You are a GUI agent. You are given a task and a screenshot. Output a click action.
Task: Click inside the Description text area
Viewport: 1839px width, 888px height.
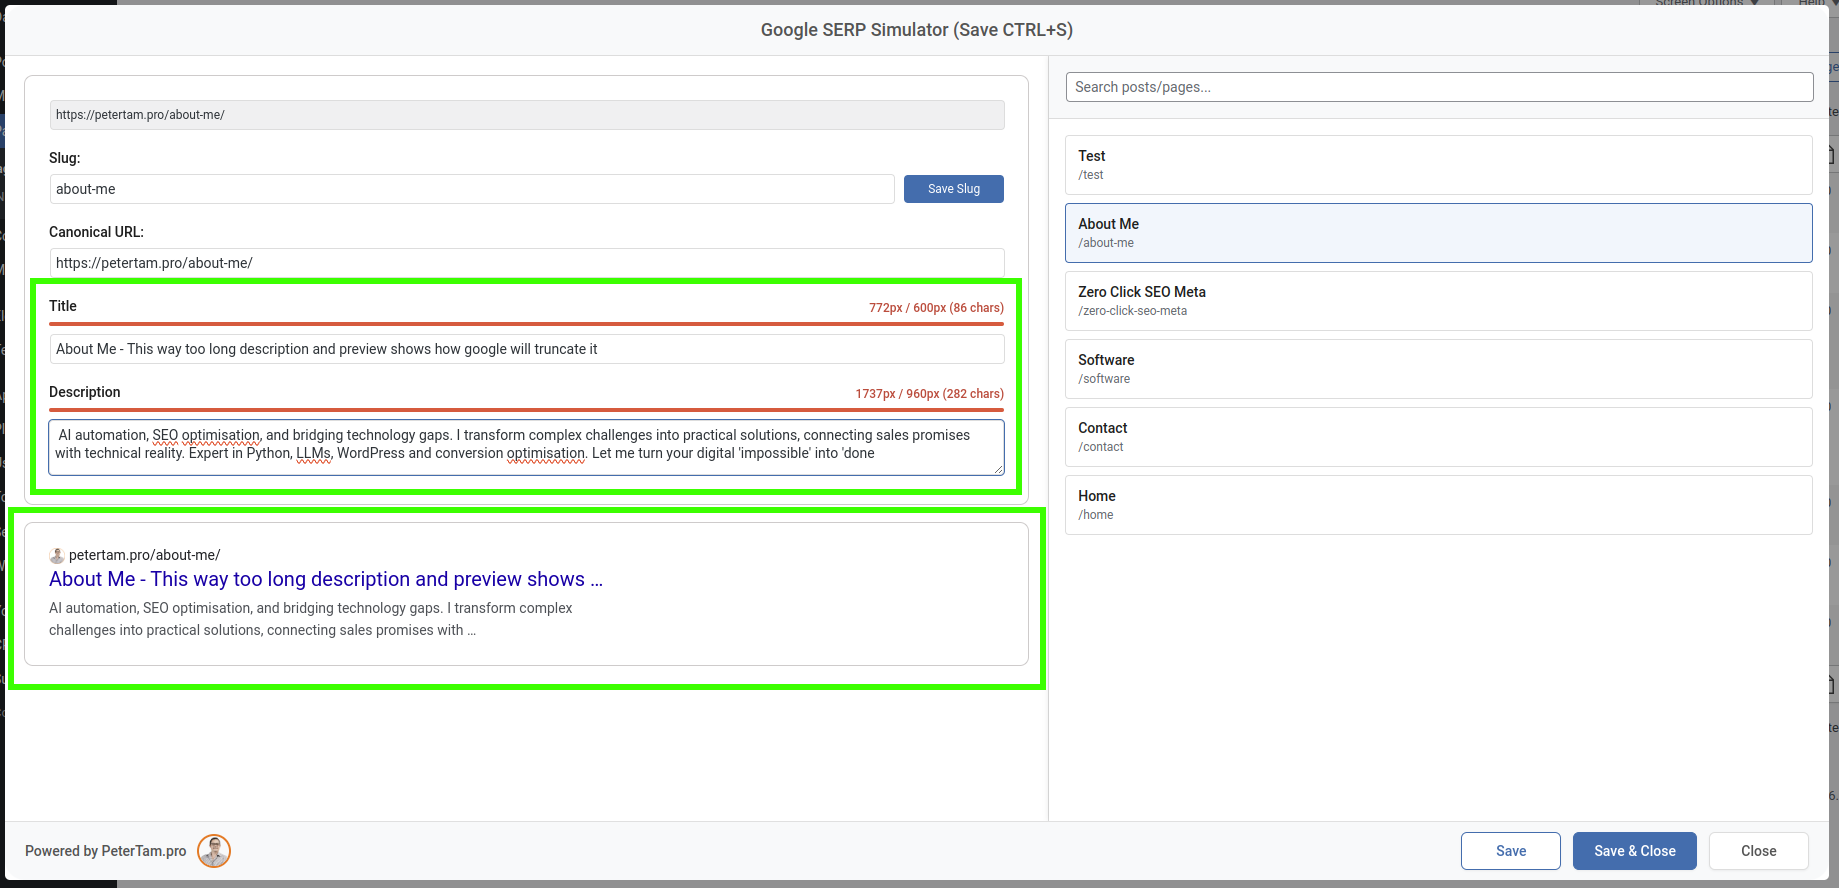click(x=527, y=447)
